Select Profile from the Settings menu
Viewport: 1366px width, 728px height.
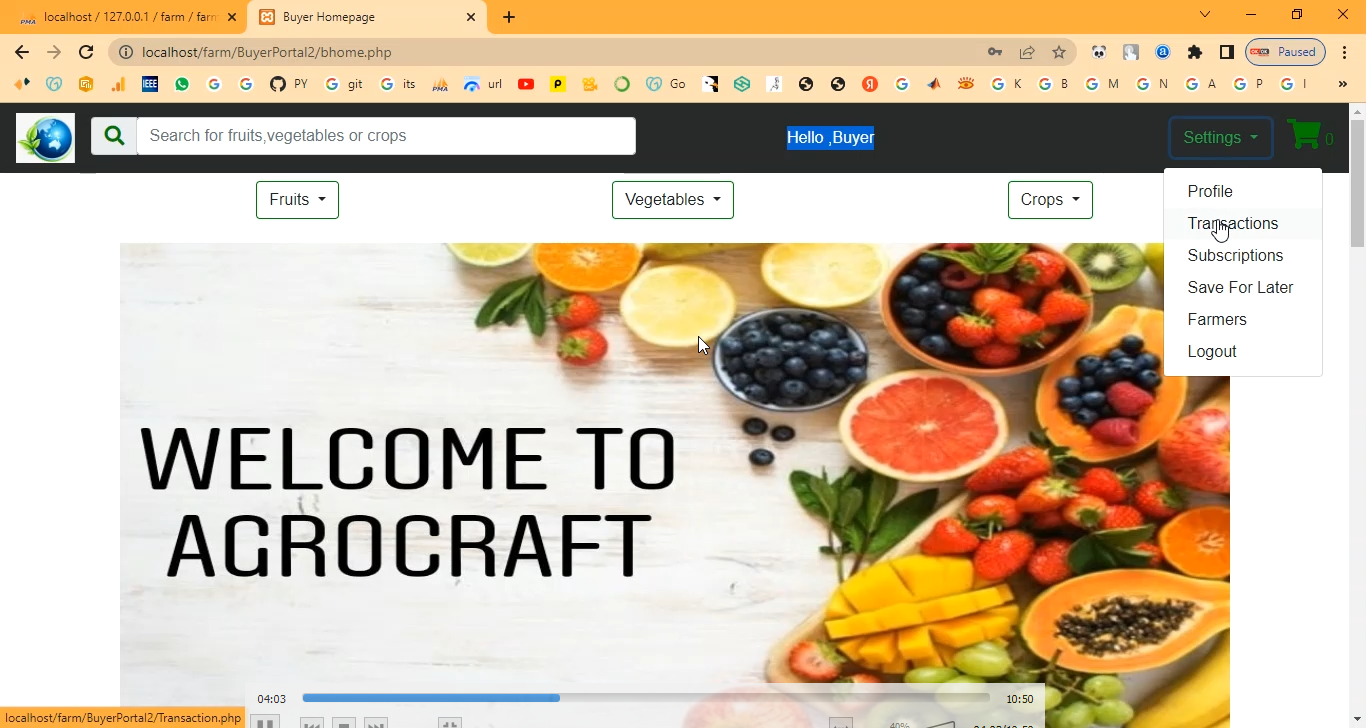[1243, 192]
